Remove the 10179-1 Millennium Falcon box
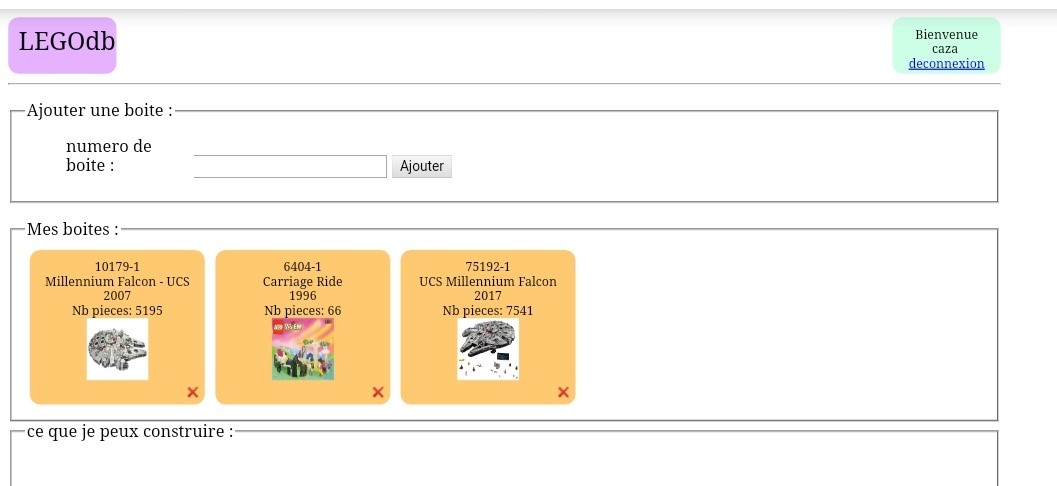The height and width of the screenshot is (486, 1057). point(192,392)
